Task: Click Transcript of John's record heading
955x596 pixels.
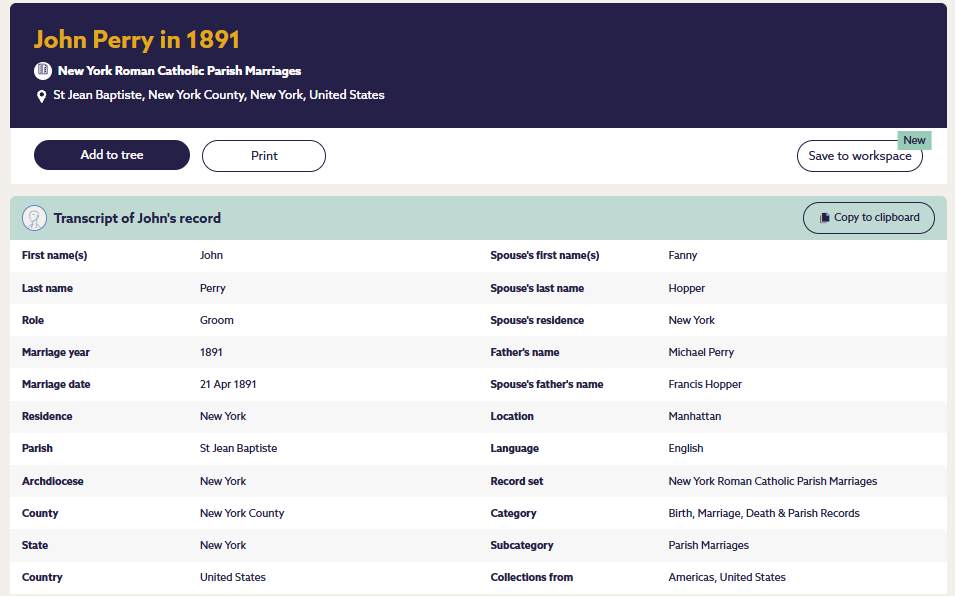Action: pyautogui.click(x=137, y=218)
